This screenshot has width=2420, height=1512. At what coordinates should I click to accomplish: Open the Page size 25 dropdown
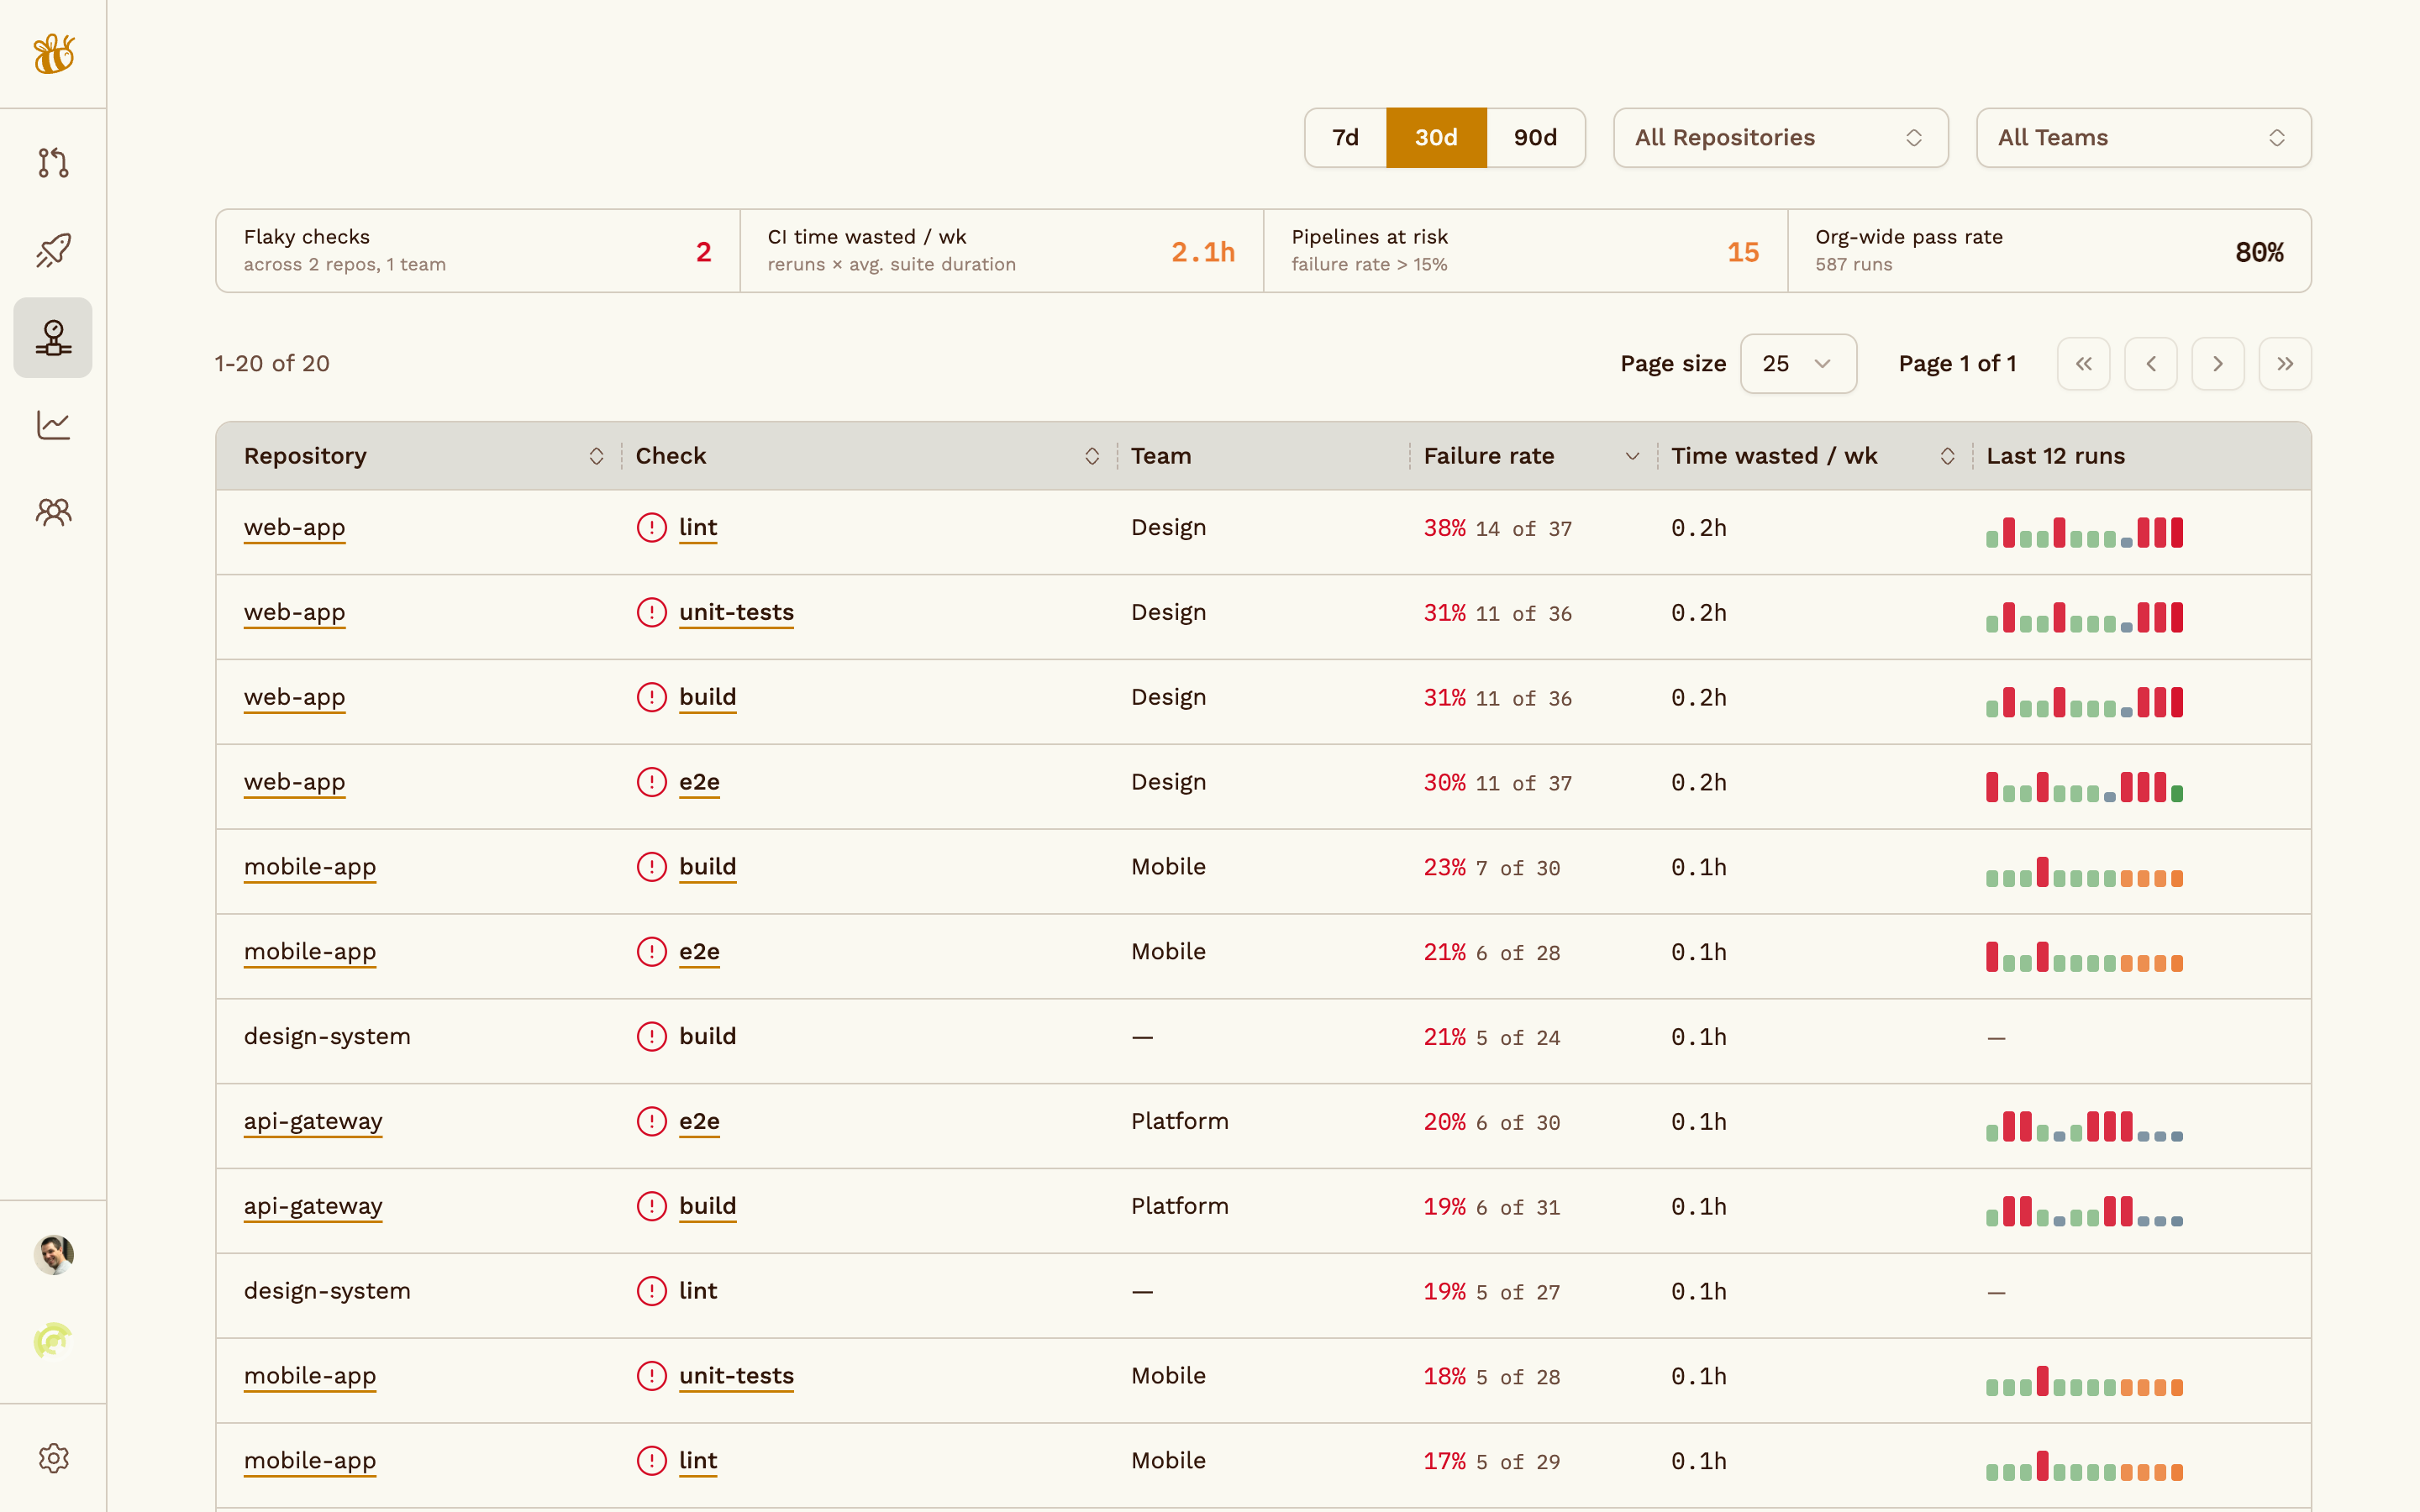pos(1798,363)
